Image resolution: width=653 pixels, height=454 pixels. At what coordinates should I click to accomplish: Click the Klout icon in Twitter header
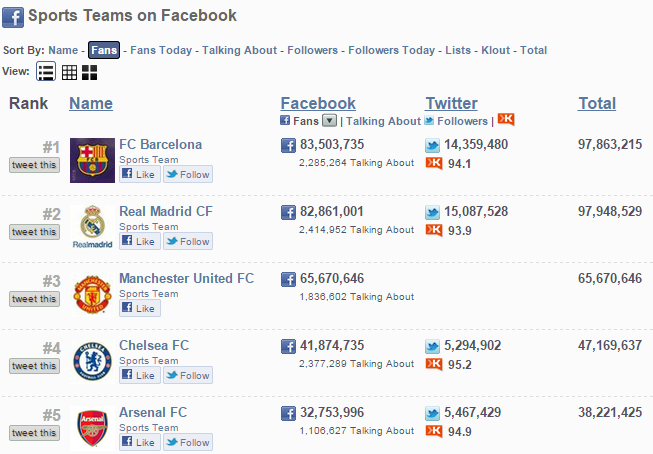(x=506, y=121)
